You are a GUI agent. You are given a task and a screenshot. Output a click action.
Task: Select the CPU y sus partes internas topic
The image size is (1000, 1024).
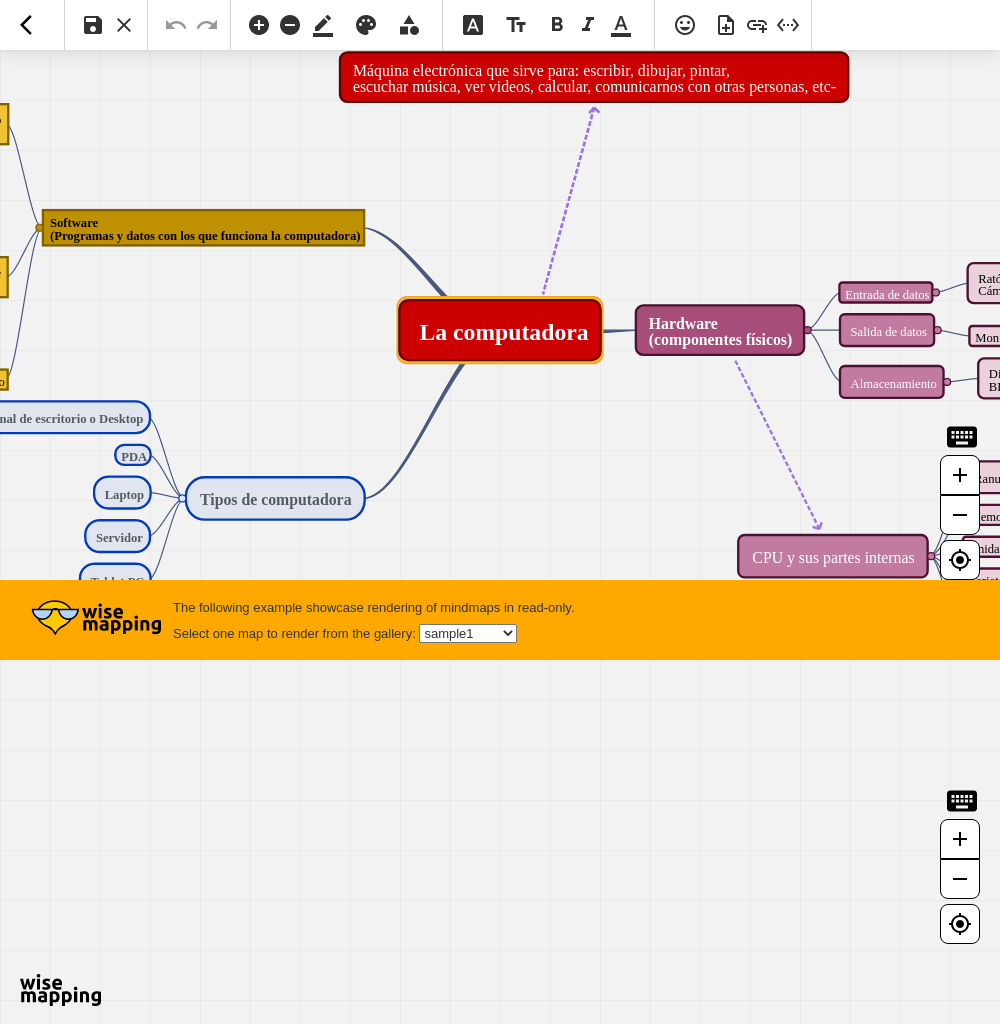(x=833, y=556)
